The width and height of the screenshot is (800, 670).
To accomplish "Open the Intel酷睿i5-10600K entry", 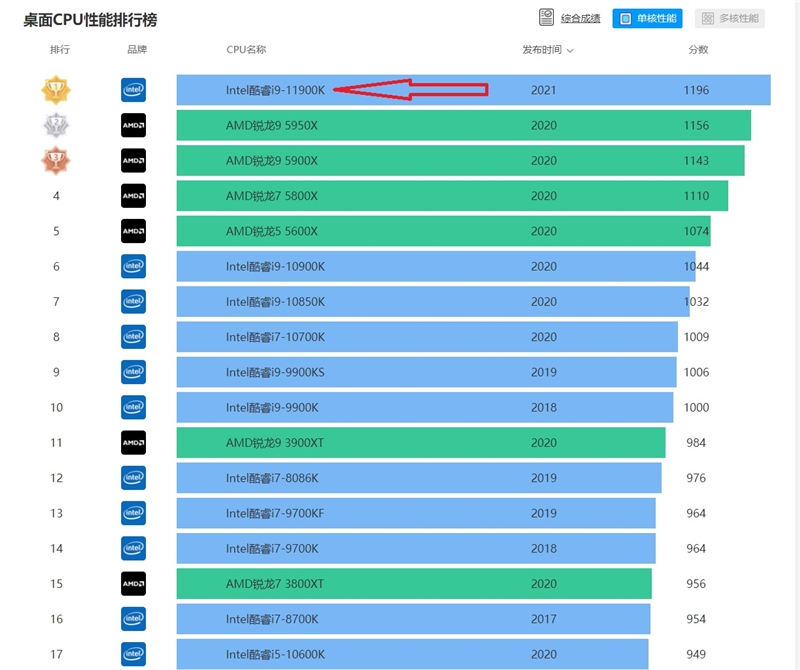I will [x=275, y=654].
